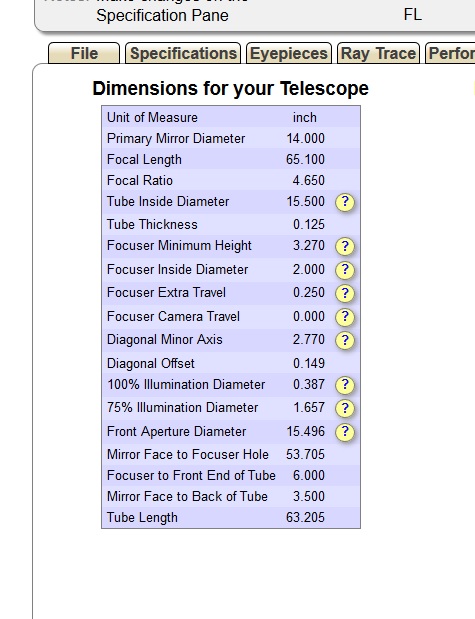Select the Unit of Measure inch value
The image size is (475, 619).
pyautogui.click(x=304, y=118)
